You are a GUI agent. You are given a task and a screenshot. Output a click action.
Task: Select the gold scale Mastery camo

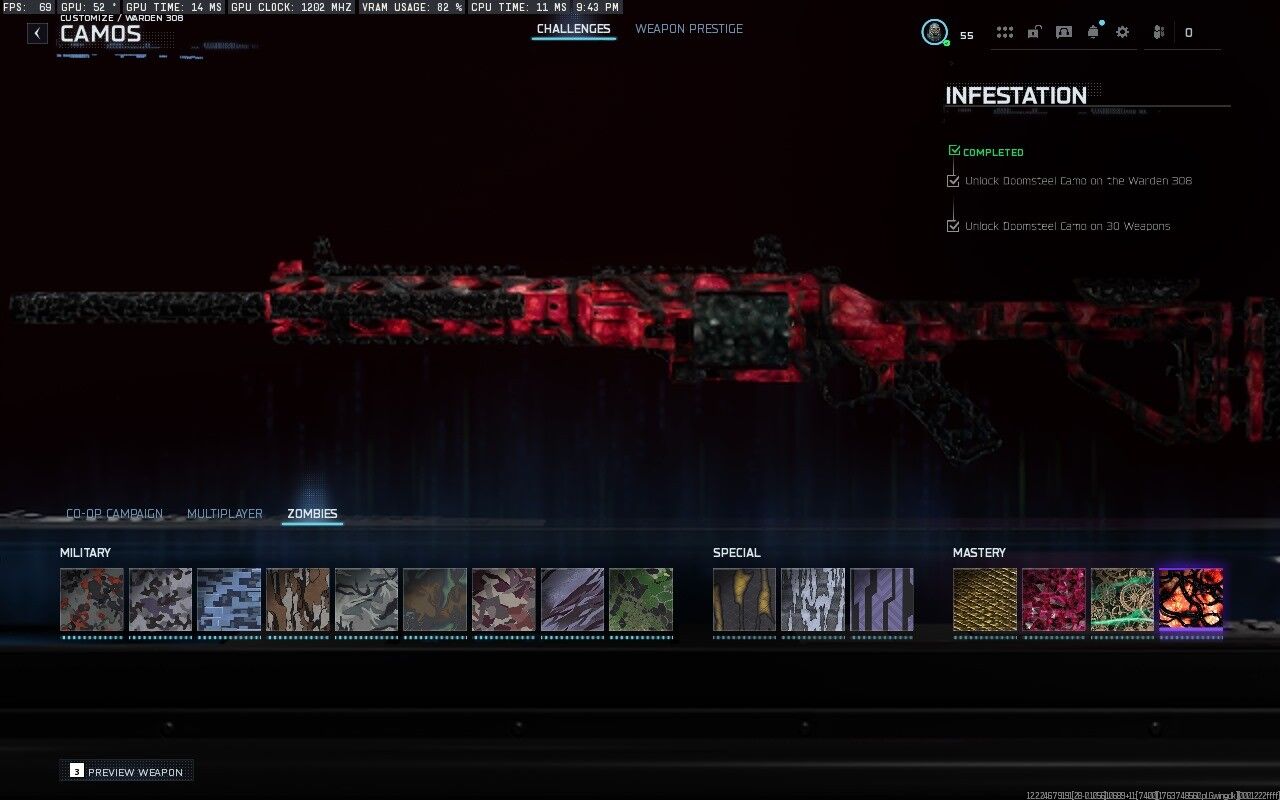click(x=985, y=600)
